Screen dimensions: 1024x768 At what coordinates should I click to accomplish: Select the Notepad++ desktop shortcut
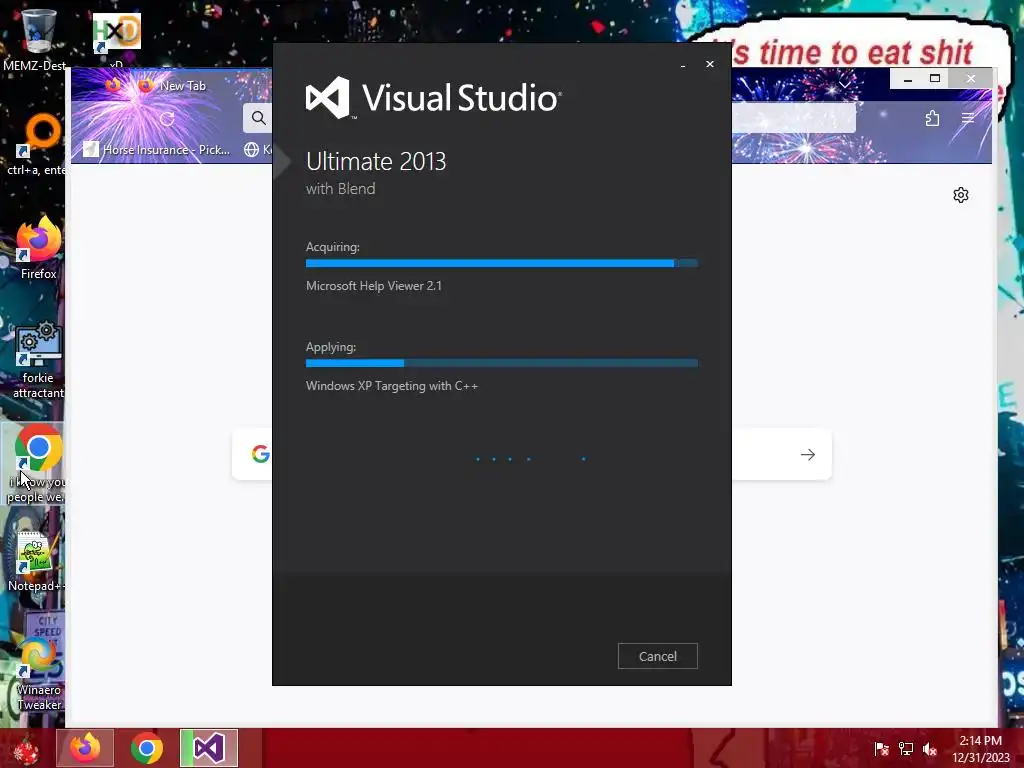[x=37, y=562]
